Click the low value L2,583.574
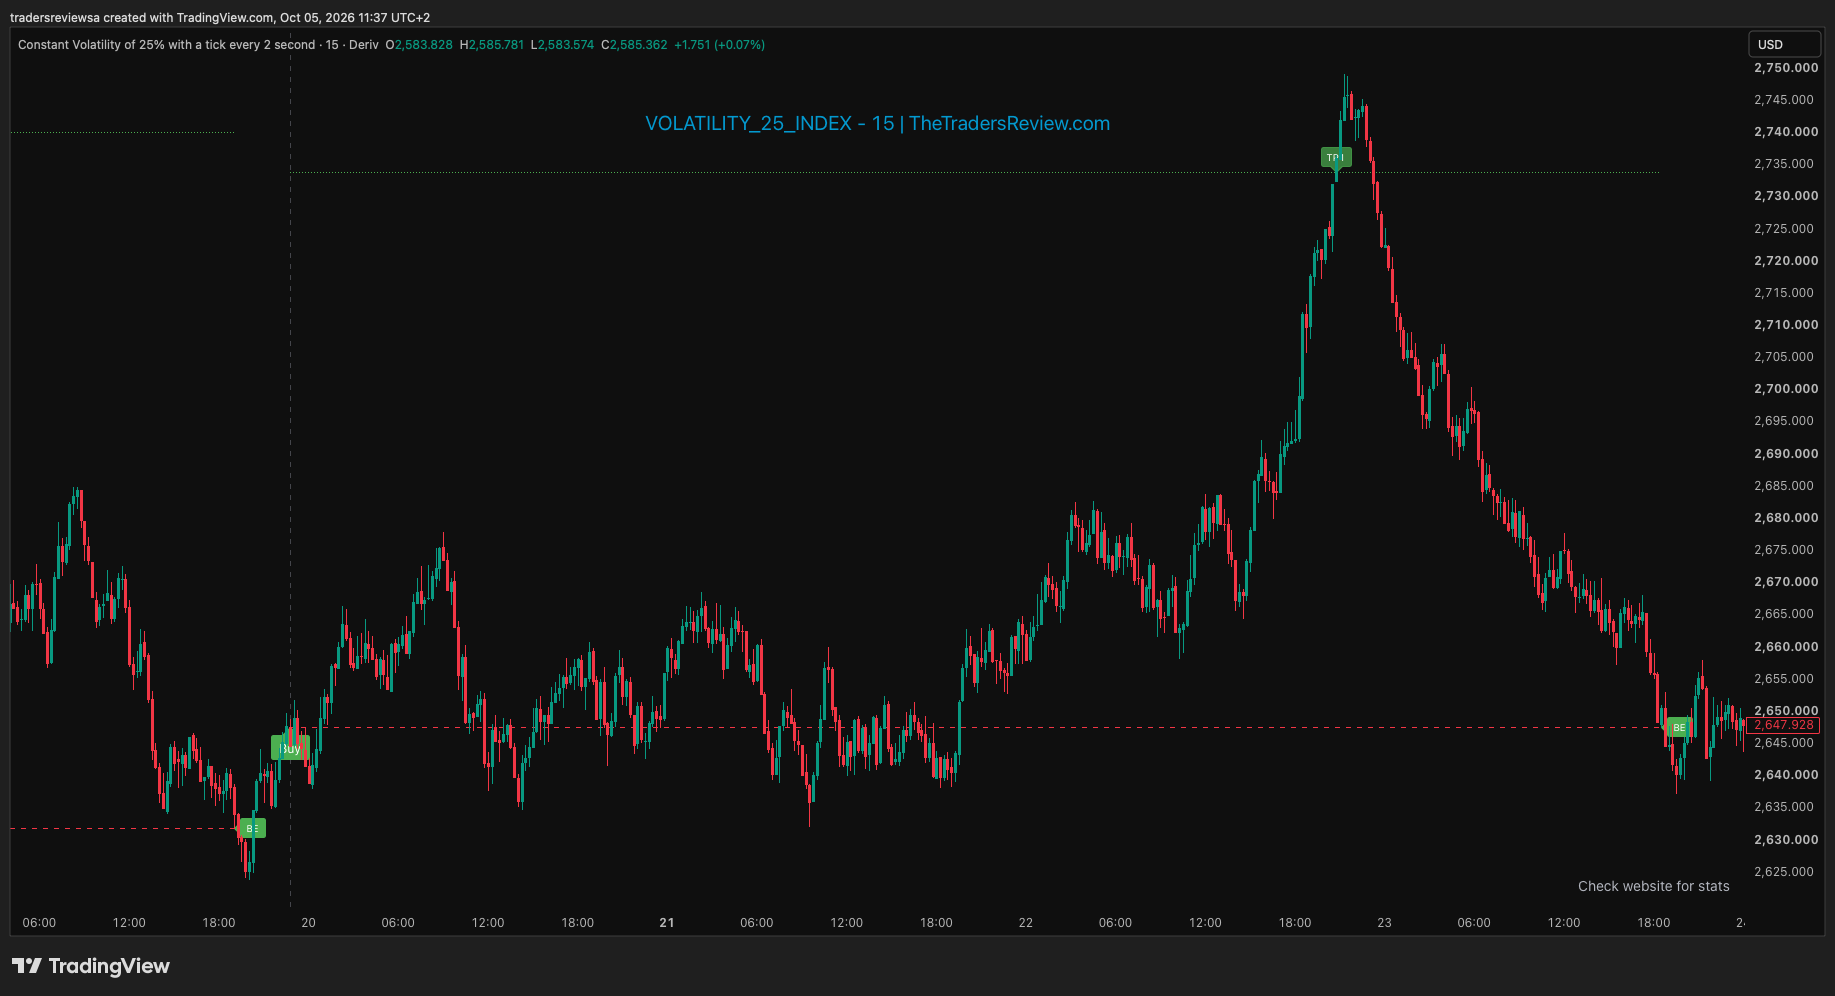This screenshot has width=1835, height=996. click(x=562, y=45)
